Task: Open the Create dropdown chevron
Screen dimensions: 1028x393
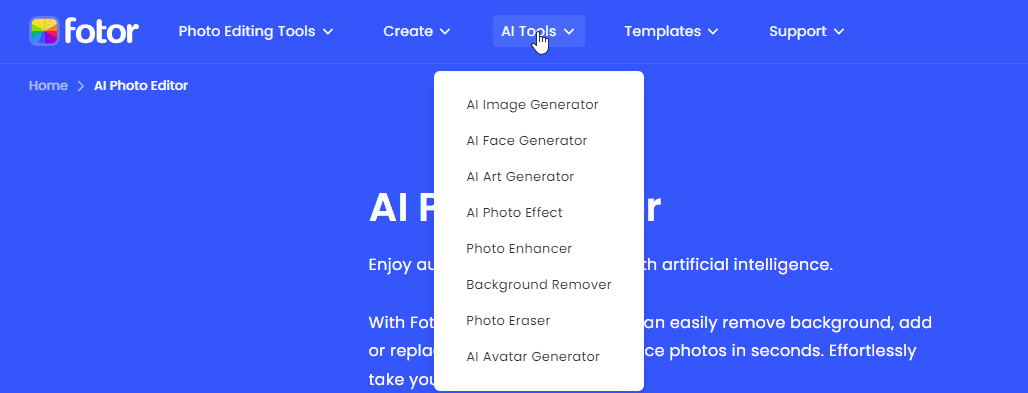Action: [x=445, y=31]
